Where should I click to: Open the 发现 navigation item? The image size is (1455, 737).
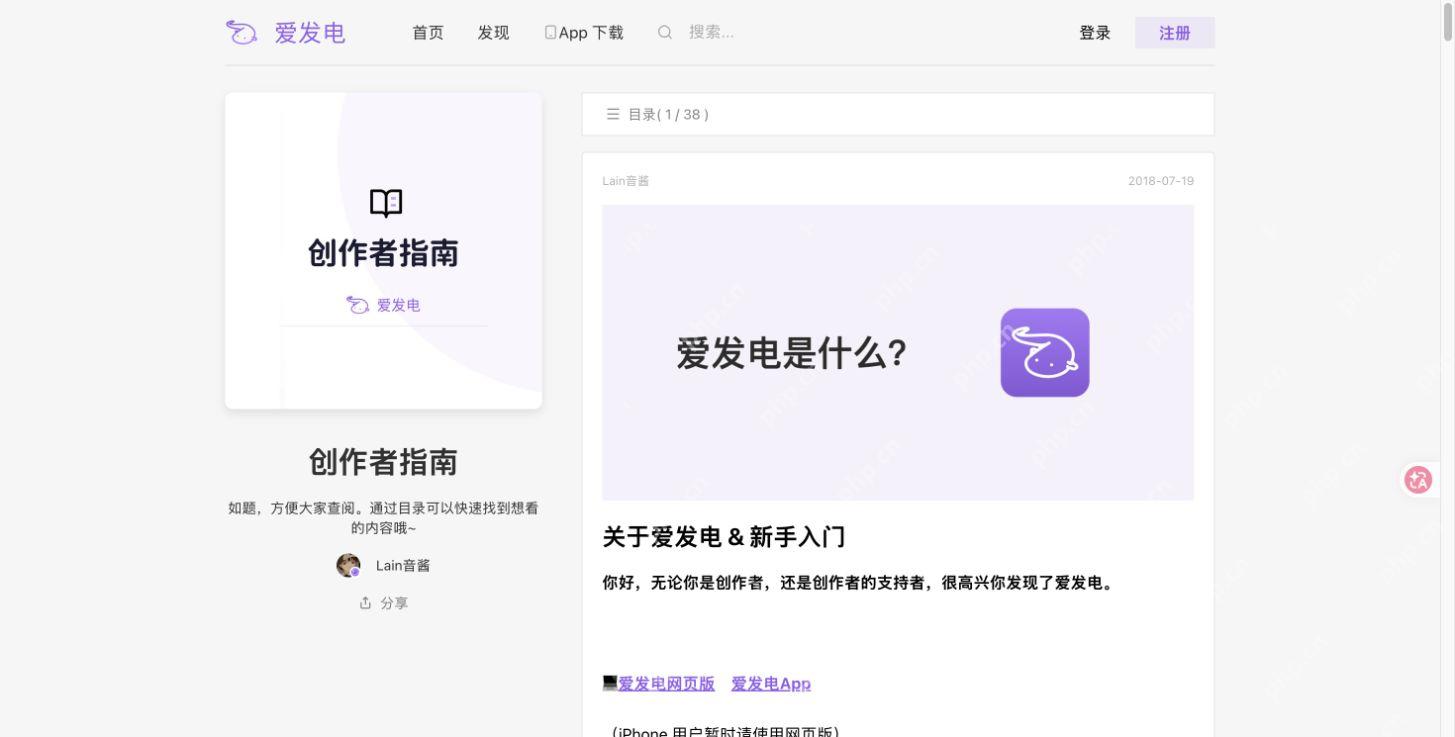494,33
